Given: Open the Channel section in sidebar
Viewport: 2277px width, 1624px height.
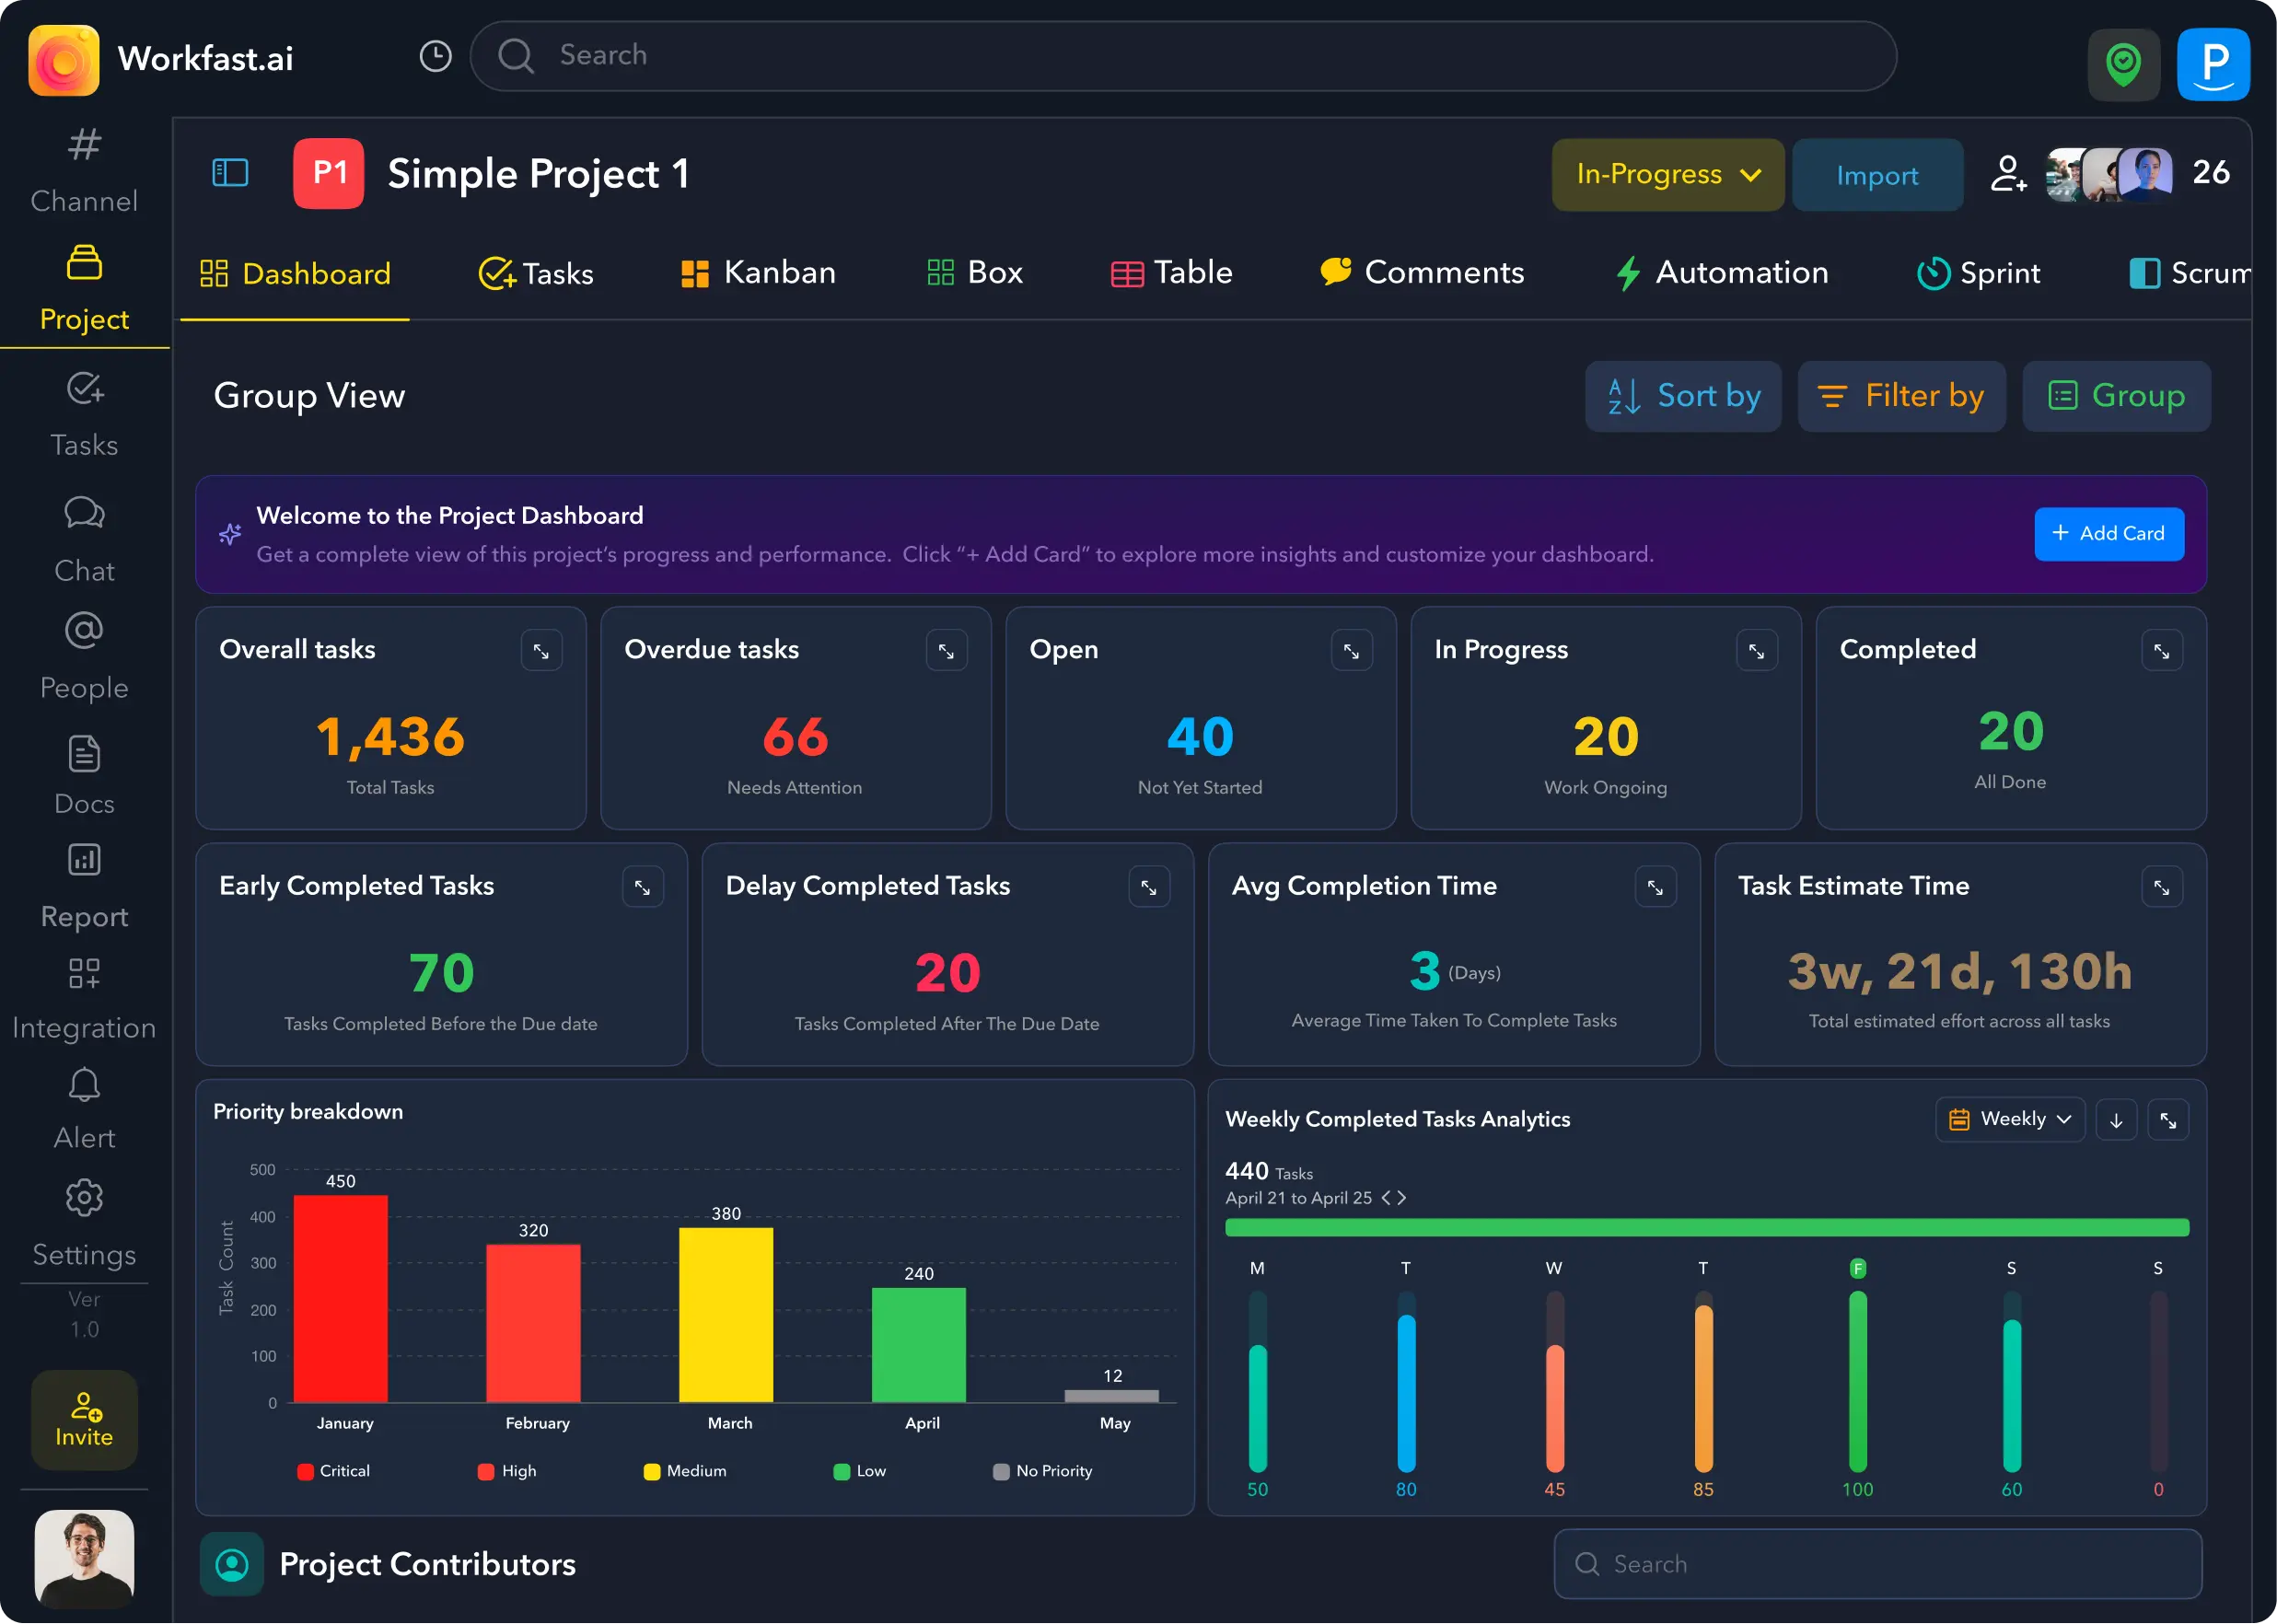Looking at the screenshot, I should pos(84,171).
